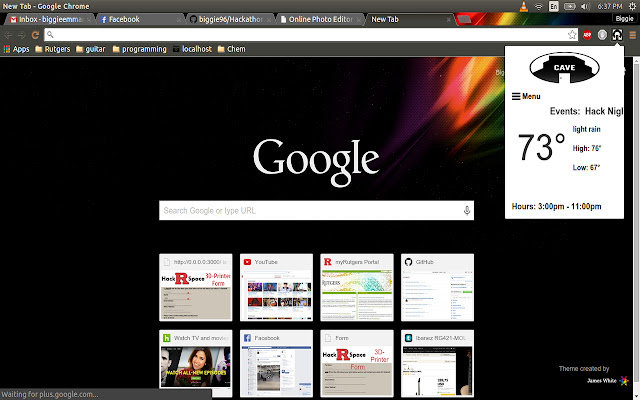This screenshot has height=400, width=640.
Task: Bookmark this page with the star icon
Action: click(x=572, y=34)
